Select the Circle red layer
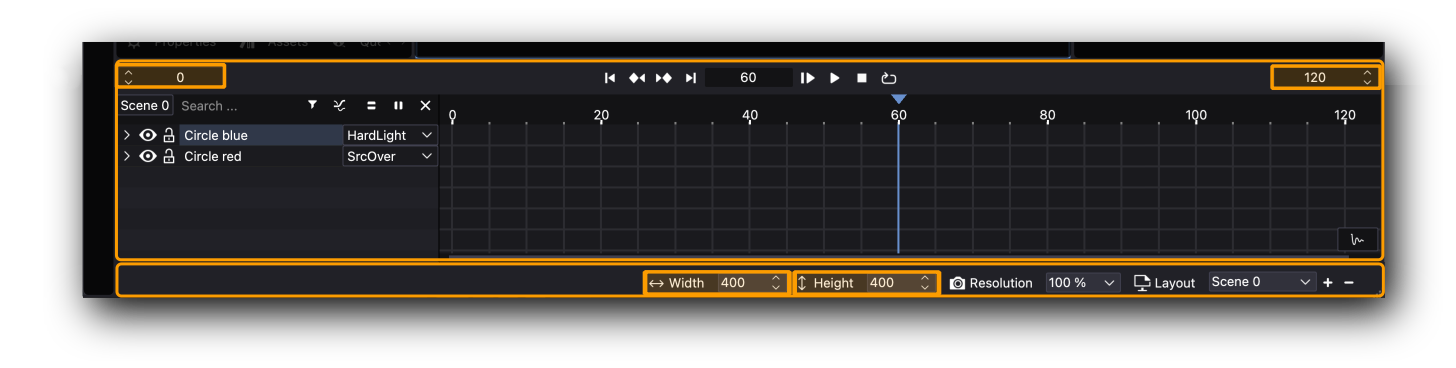Viewport: 1456px width, 368px height. [213, 156]
